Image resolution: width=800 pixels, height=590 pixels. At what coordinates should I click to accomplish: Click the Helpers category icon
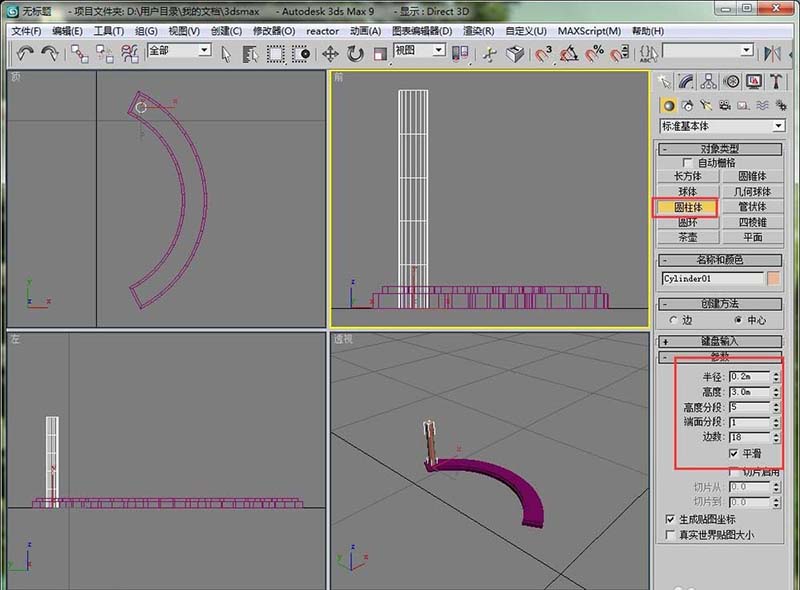pos(743,106)
